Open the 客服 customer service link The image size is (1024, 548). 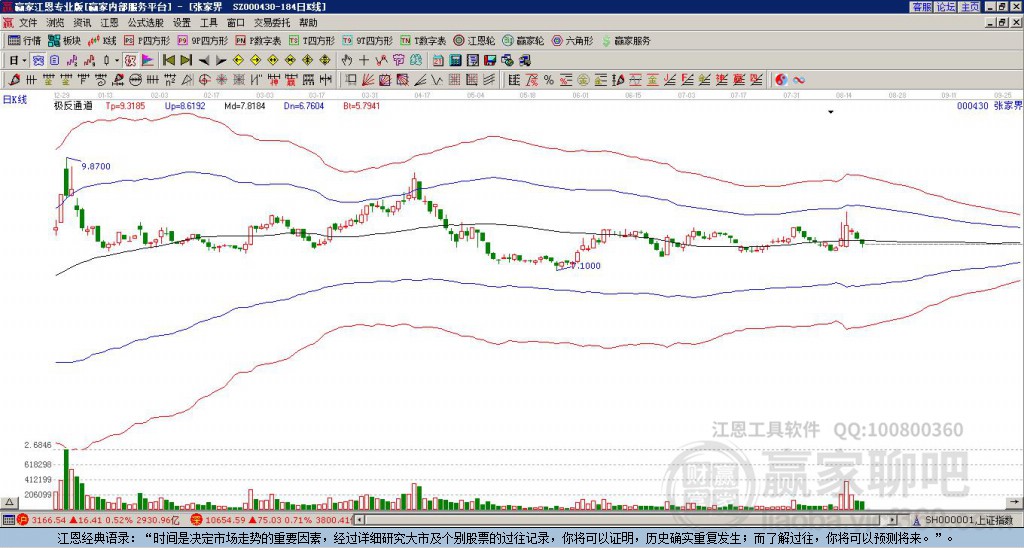tap(921, 7)
